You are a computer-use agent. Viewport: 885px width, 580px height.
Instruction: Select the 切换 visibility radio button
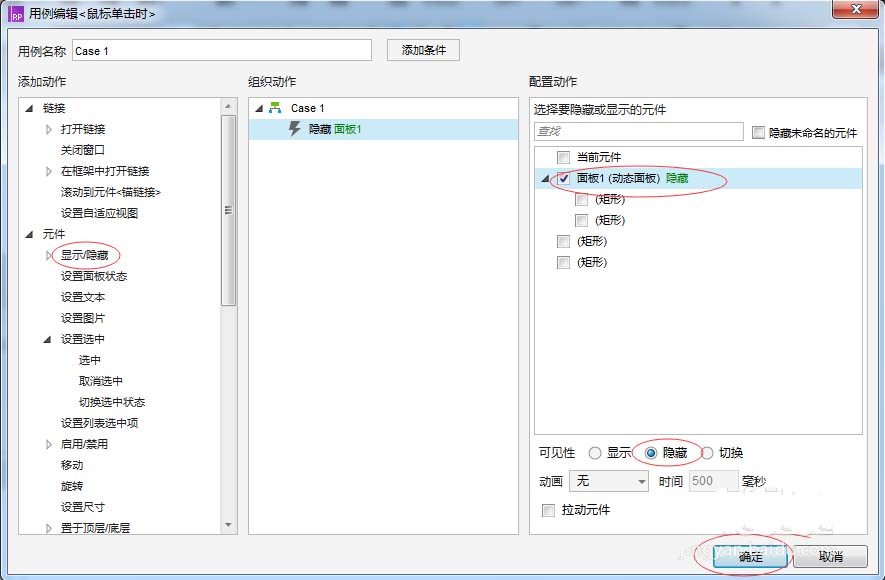tap(707, 452)
